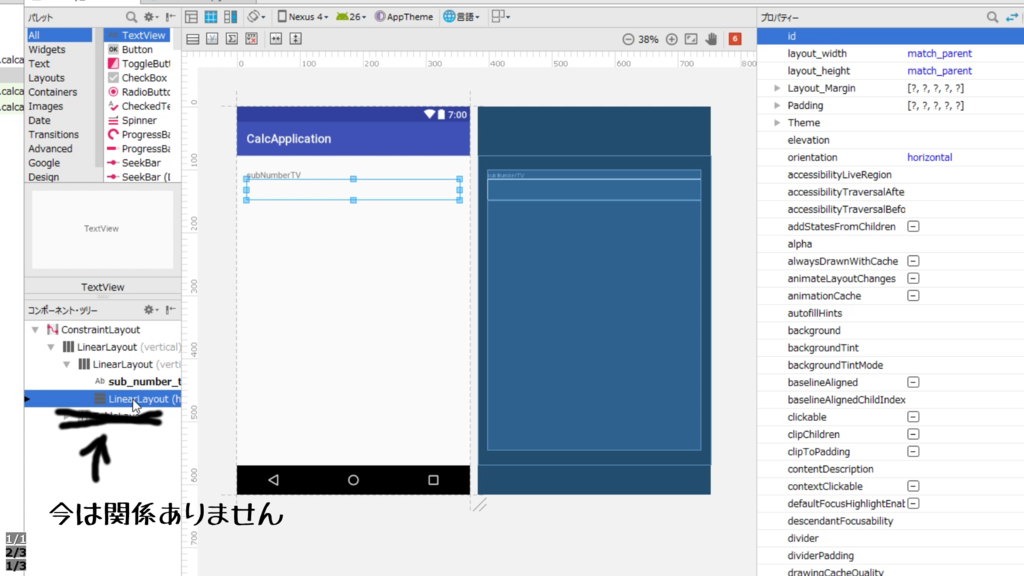Select CheckBox widget in palette

137,78
